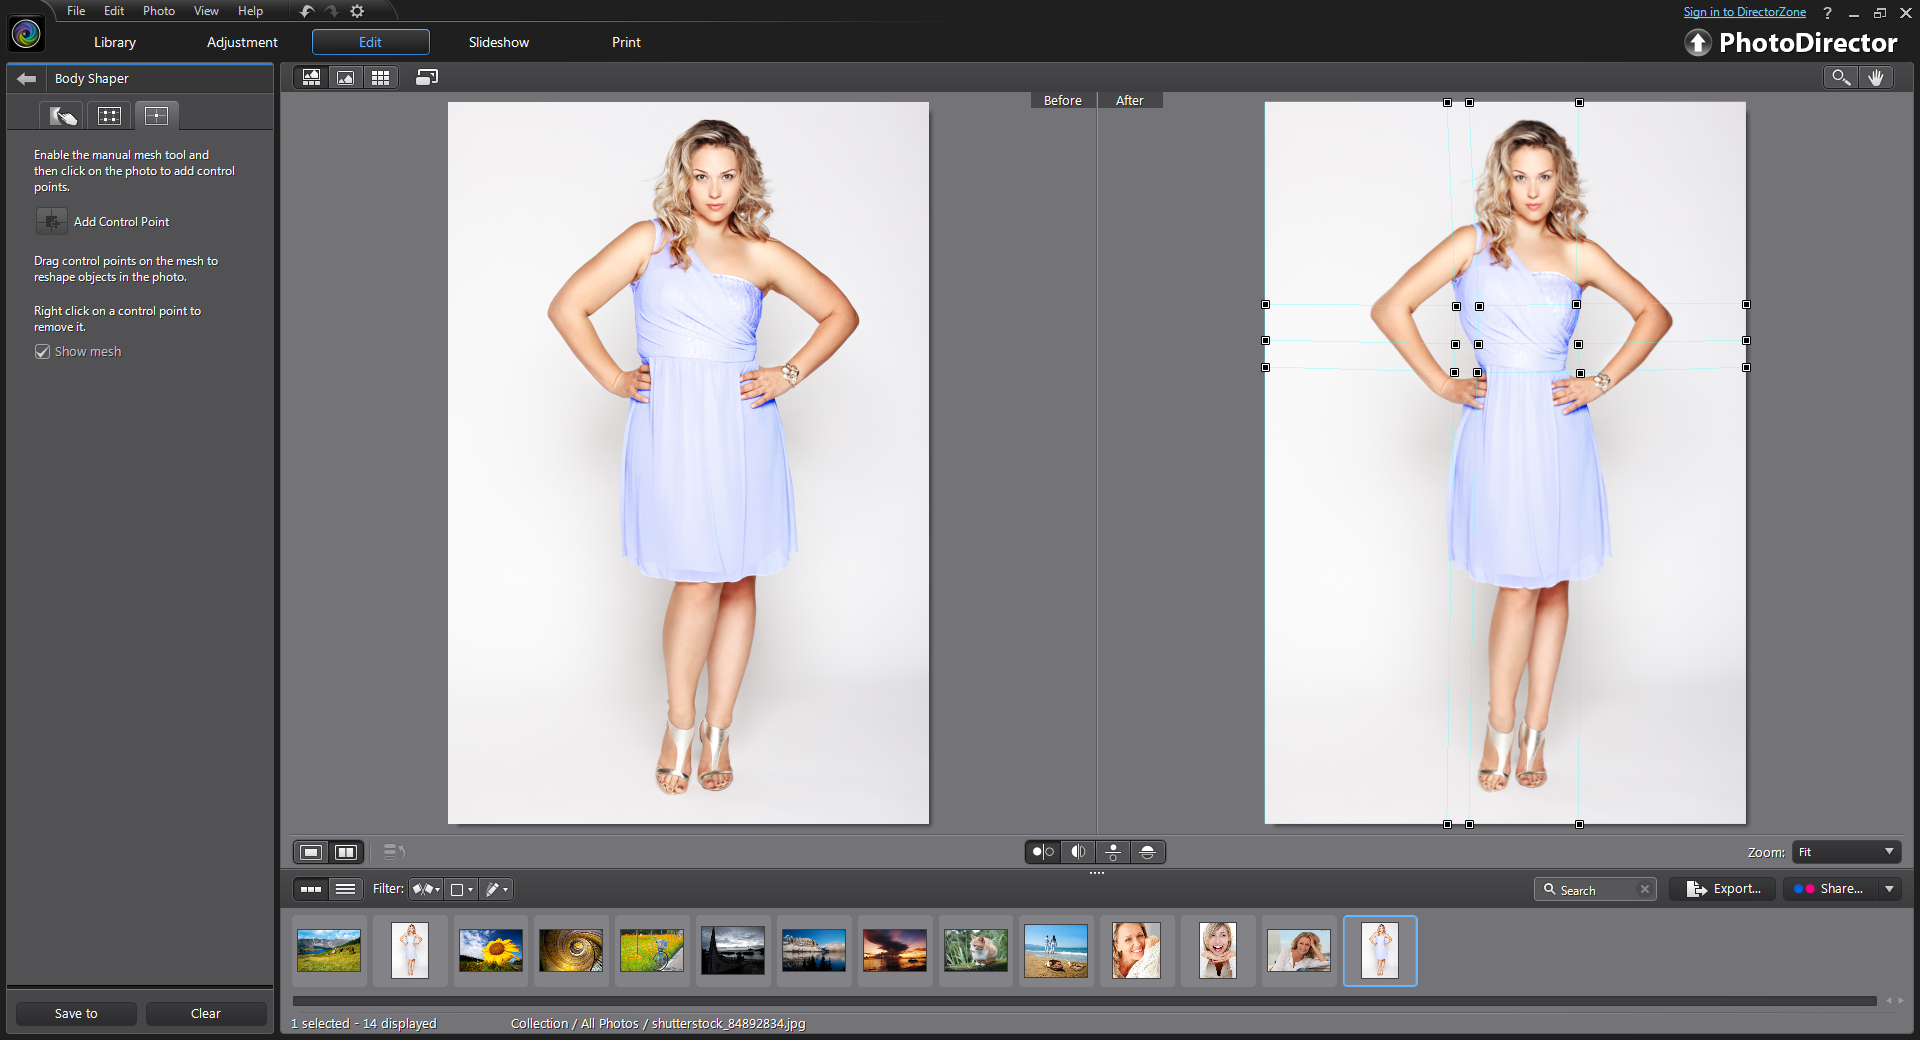1920x1048 pixels.
Task: Switch to single image view mode
Action: 311,853
